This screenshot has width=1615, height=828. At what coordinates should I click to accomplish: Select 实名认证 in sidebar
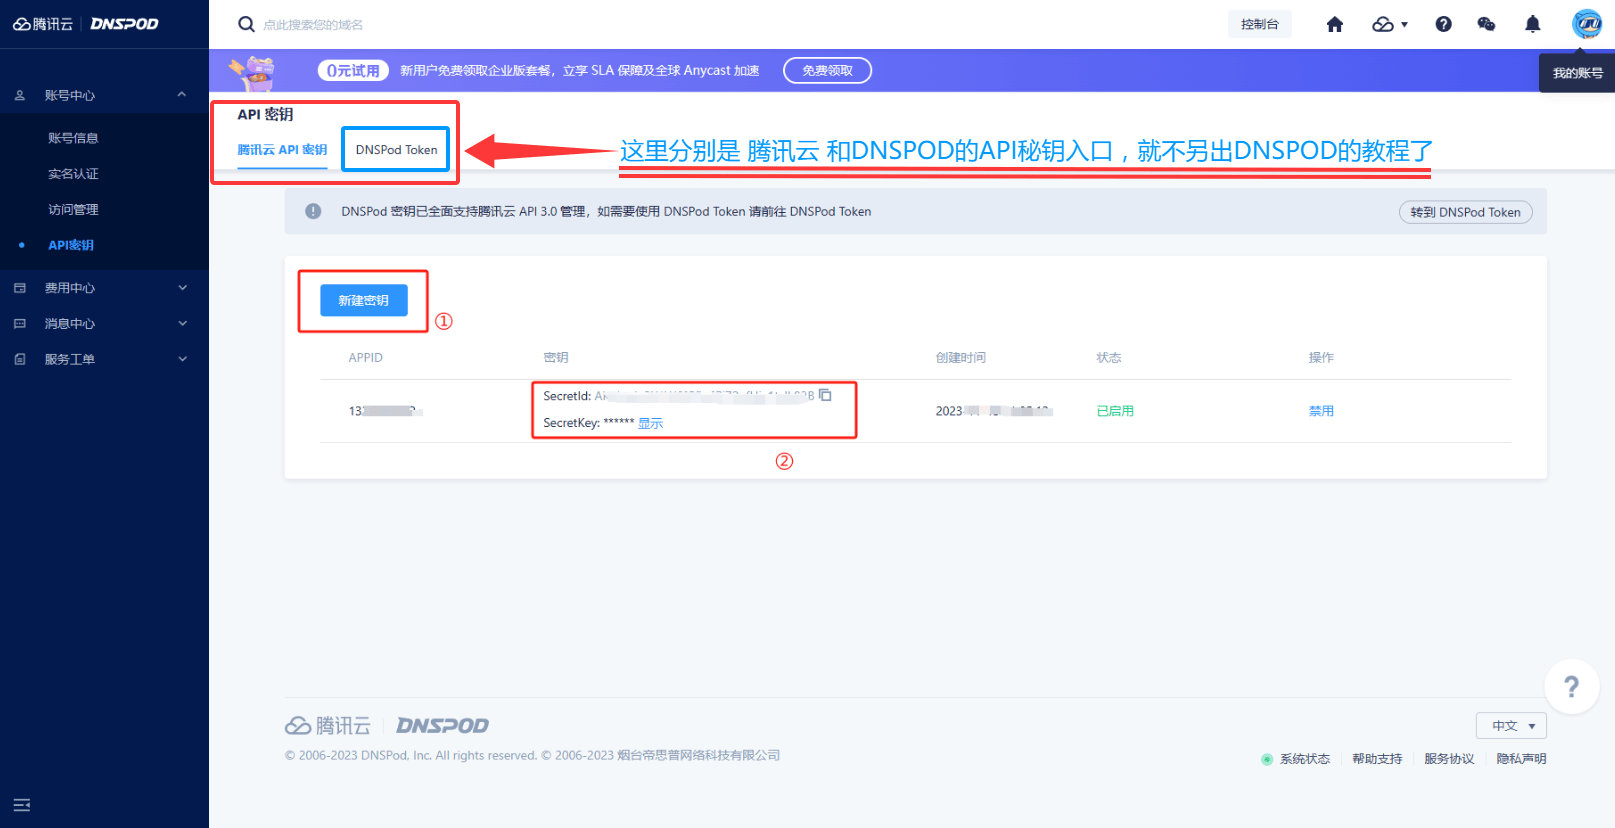pos(73,174)
